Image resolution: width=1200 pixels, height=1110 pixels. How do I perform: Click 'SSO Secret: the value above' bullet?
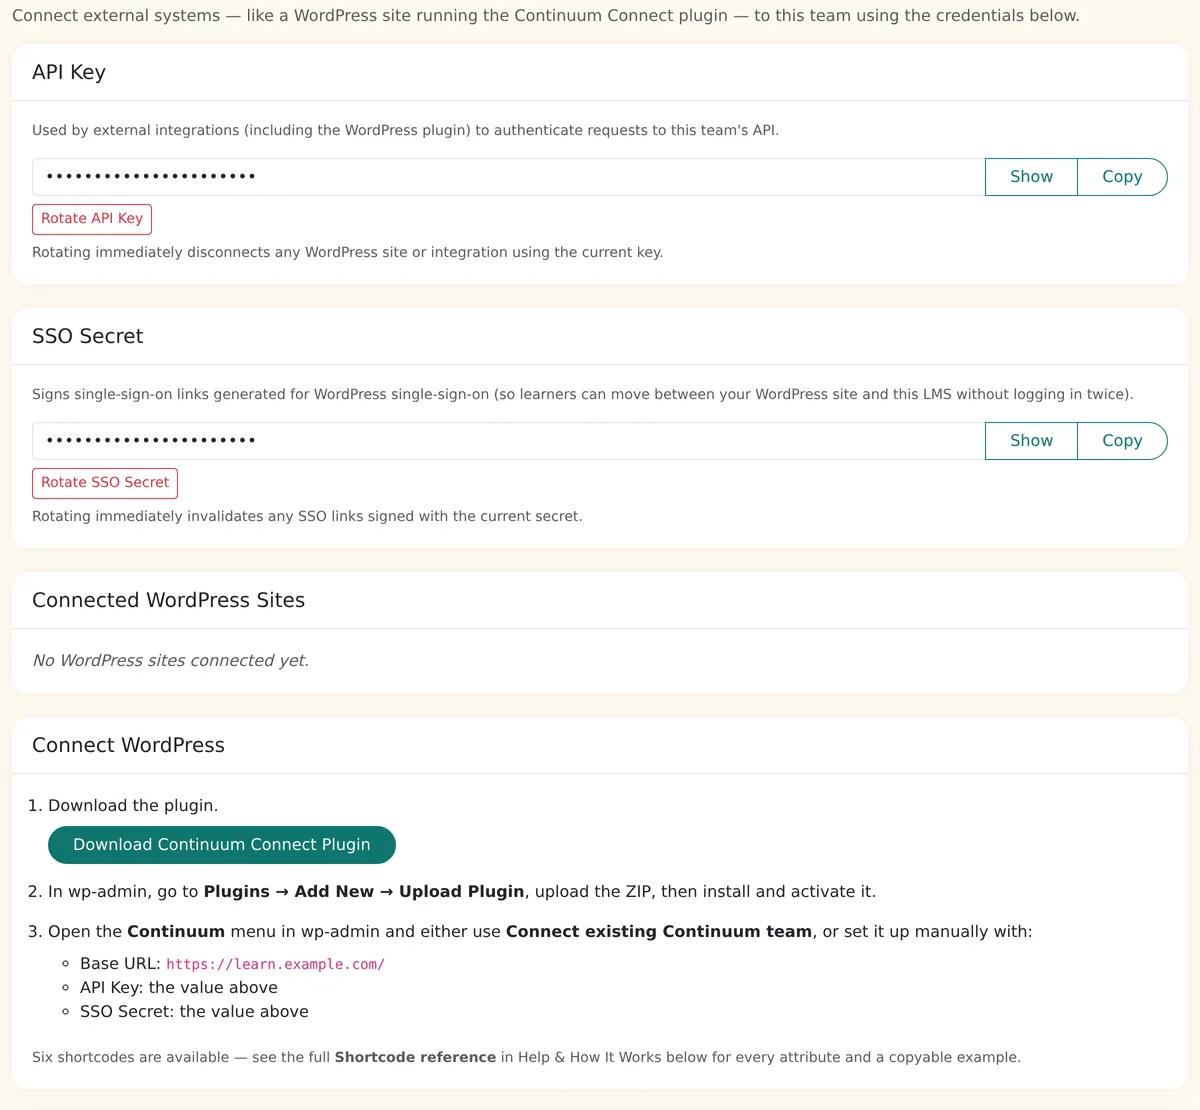(194, 1012)
